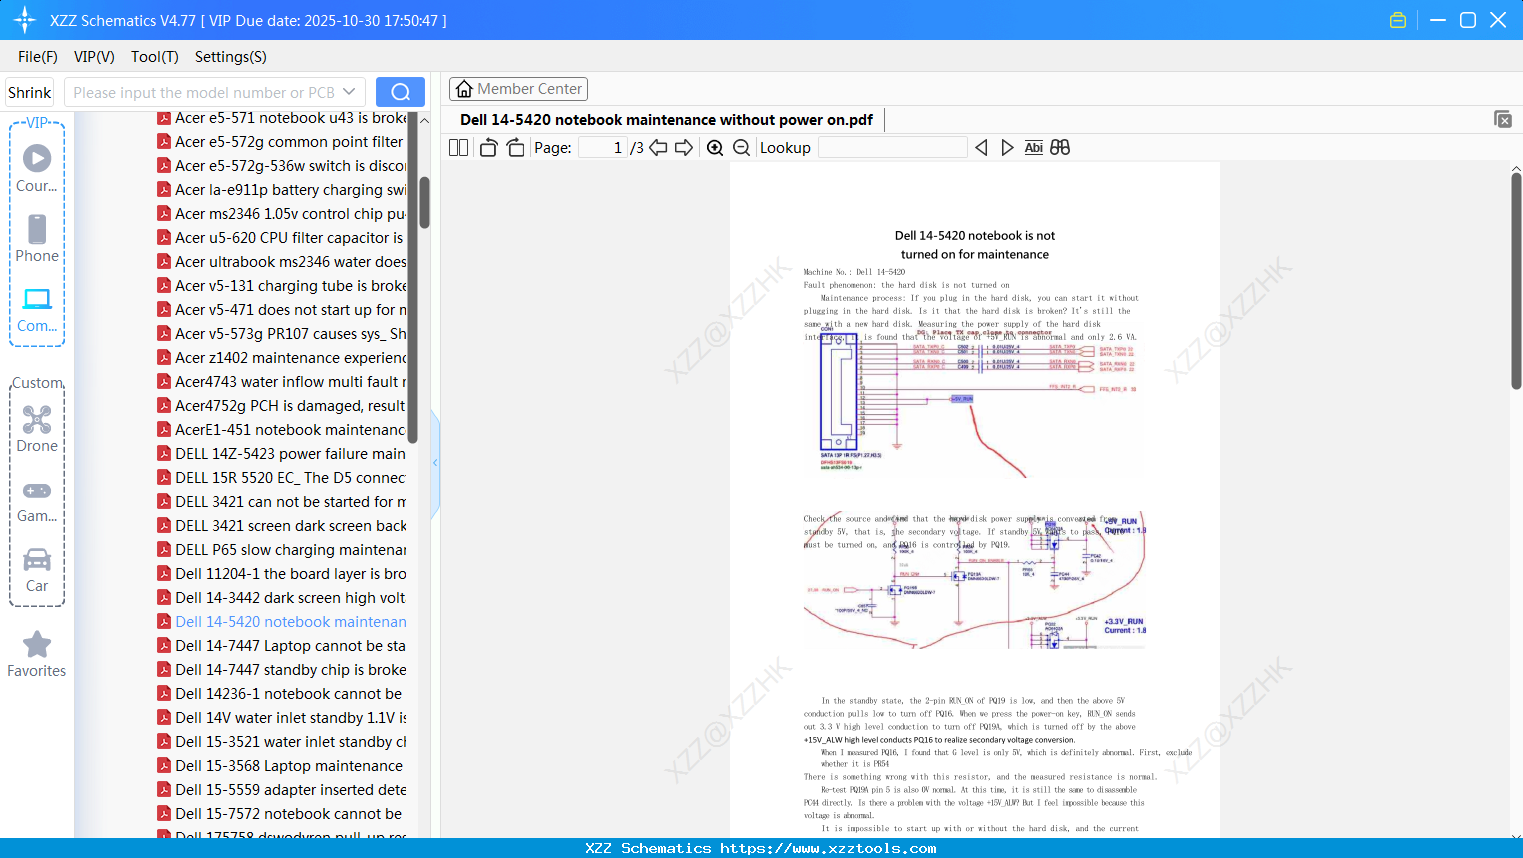1523x858 pixels.
Task: Open the File(F) menu
Action: [x=38, y=57]
